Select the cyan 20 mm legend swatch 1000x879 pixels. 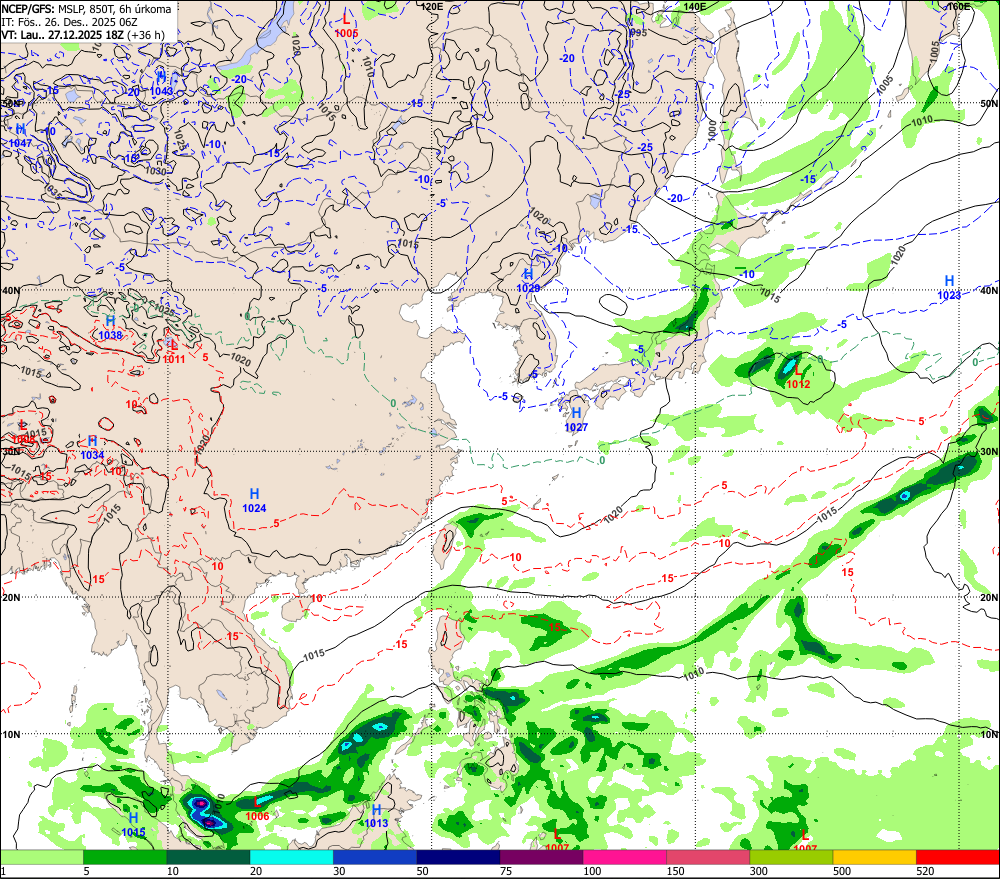(291, 857)
